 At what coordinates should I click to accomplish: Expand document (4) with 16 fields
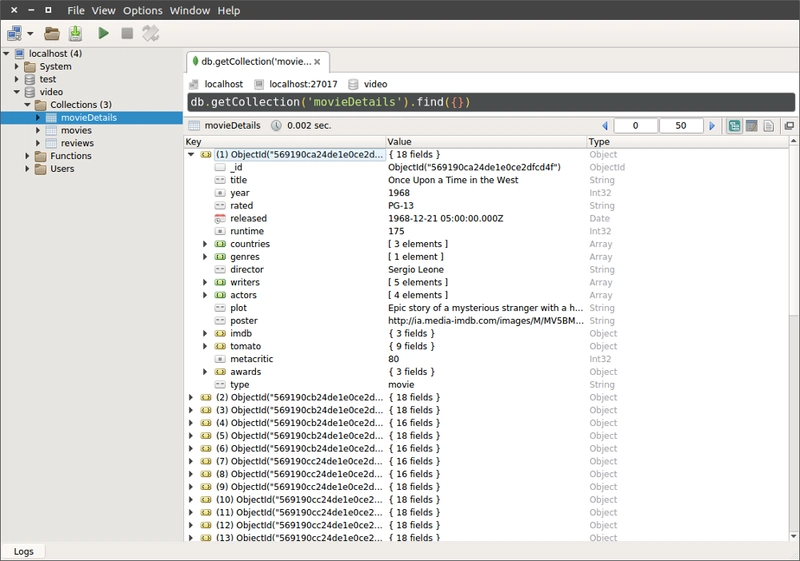[x=191, y=422]
